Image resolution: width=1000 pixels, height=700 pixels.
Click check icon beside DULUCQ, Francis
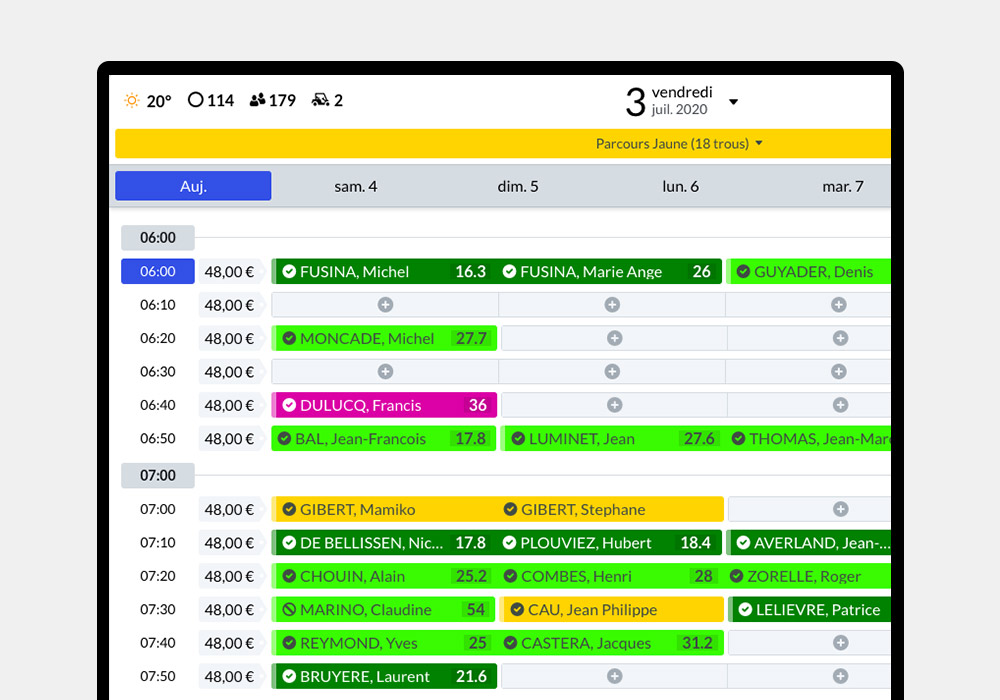(289, 405)
